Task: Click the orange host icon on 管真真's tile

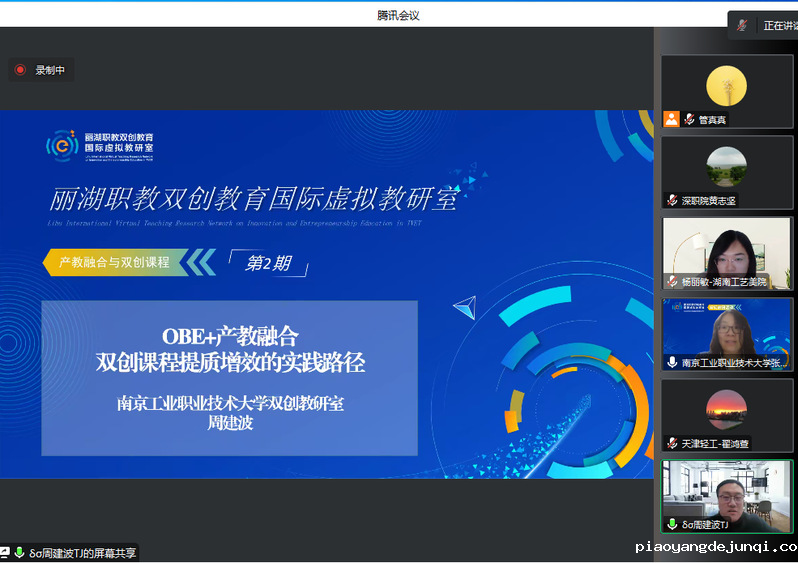Action: pyautogui.click(x=672, y=119)
